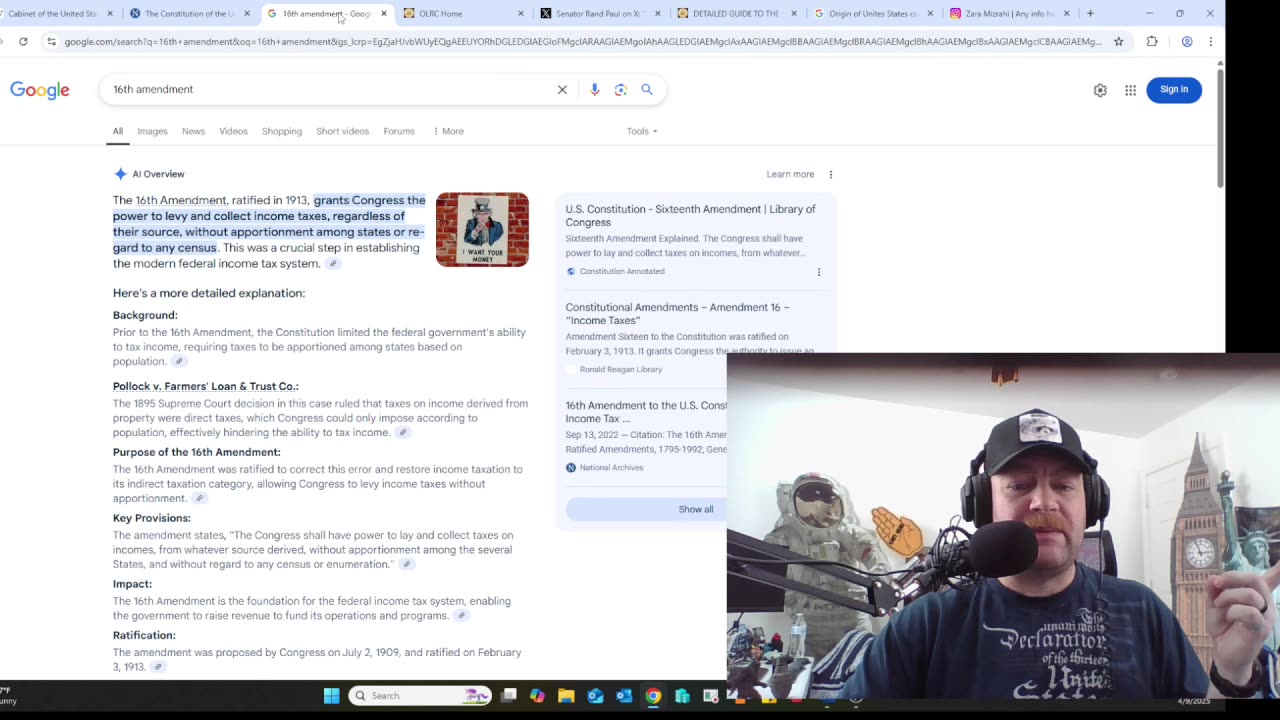Switch to The Constitution of the U.S. tab
1280x720 pixels.
188,13
